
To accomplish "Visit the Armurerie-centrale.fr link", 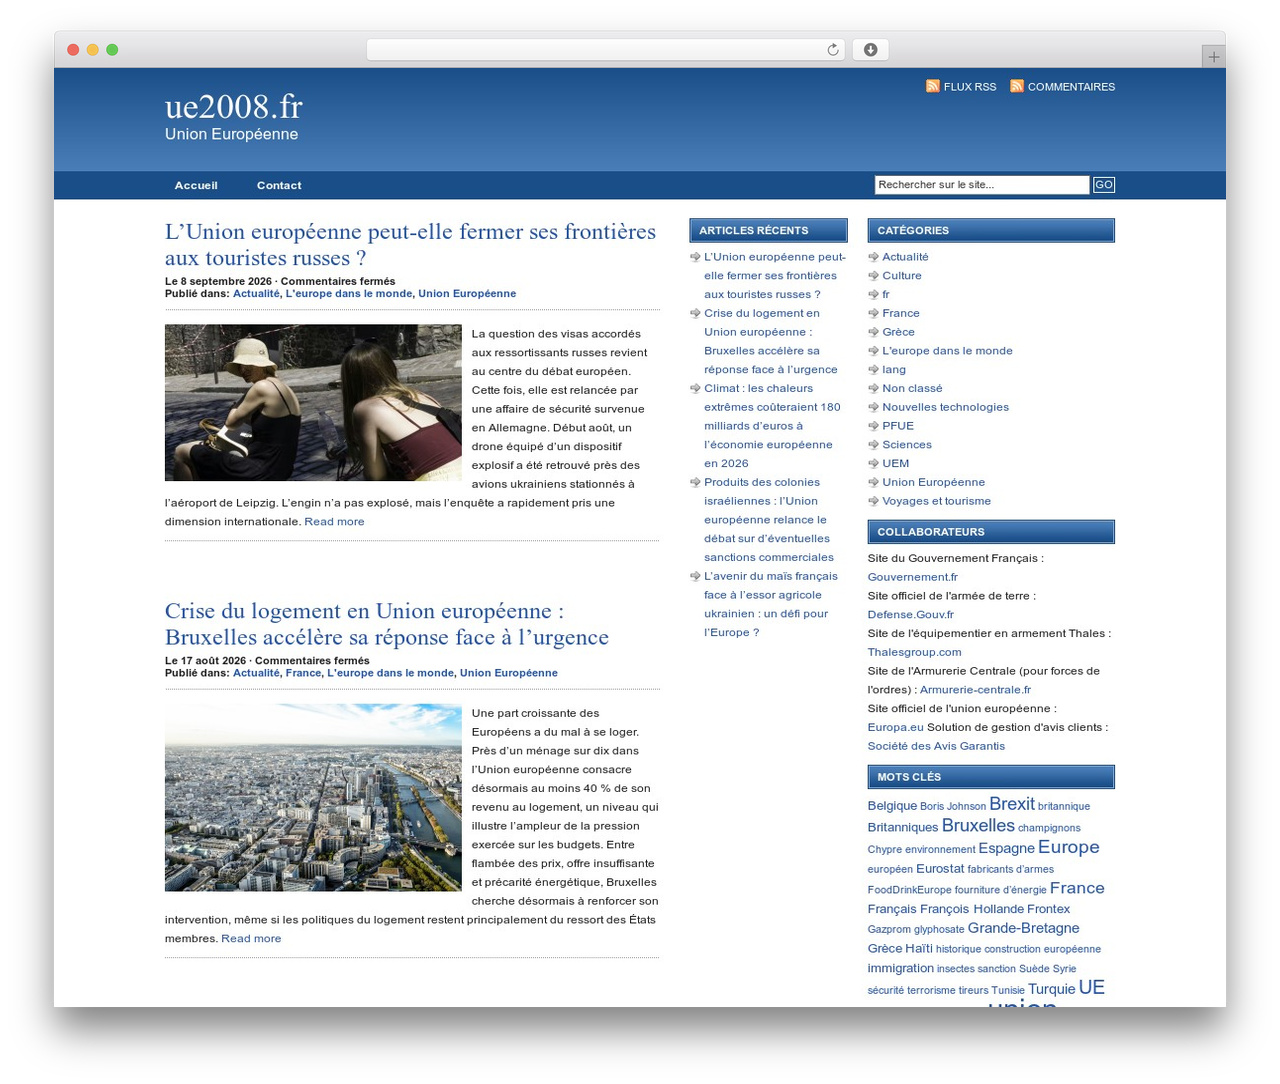I will [975, 690].
